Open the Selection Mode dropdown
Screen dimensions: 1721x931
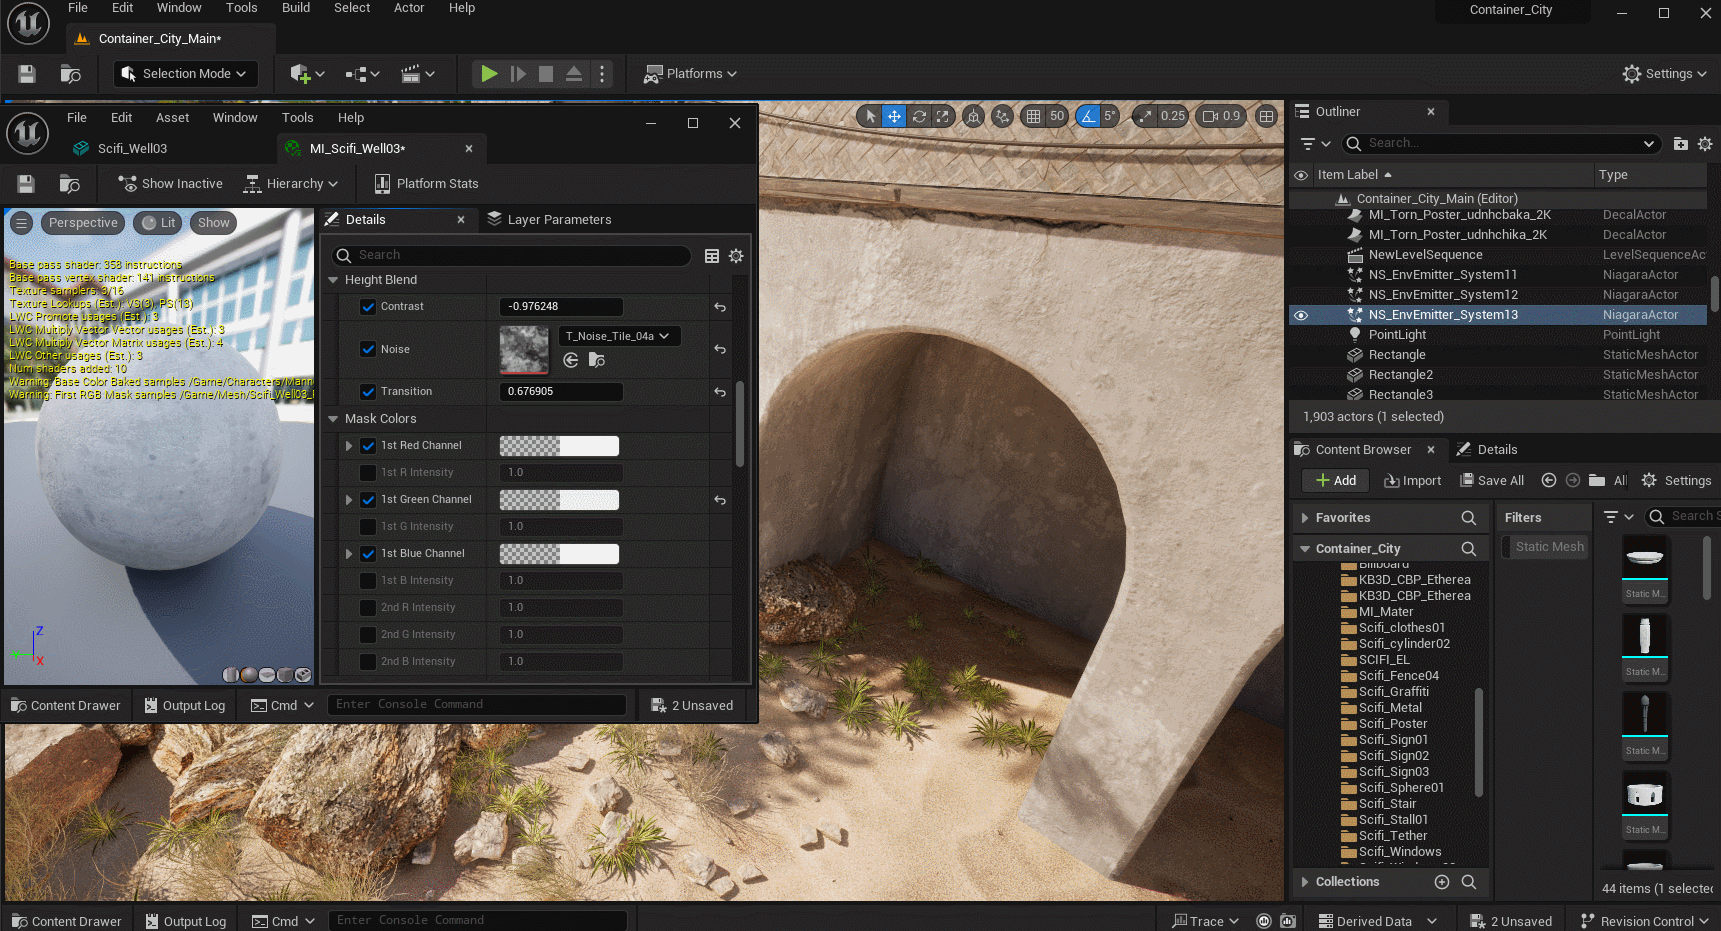185,74
